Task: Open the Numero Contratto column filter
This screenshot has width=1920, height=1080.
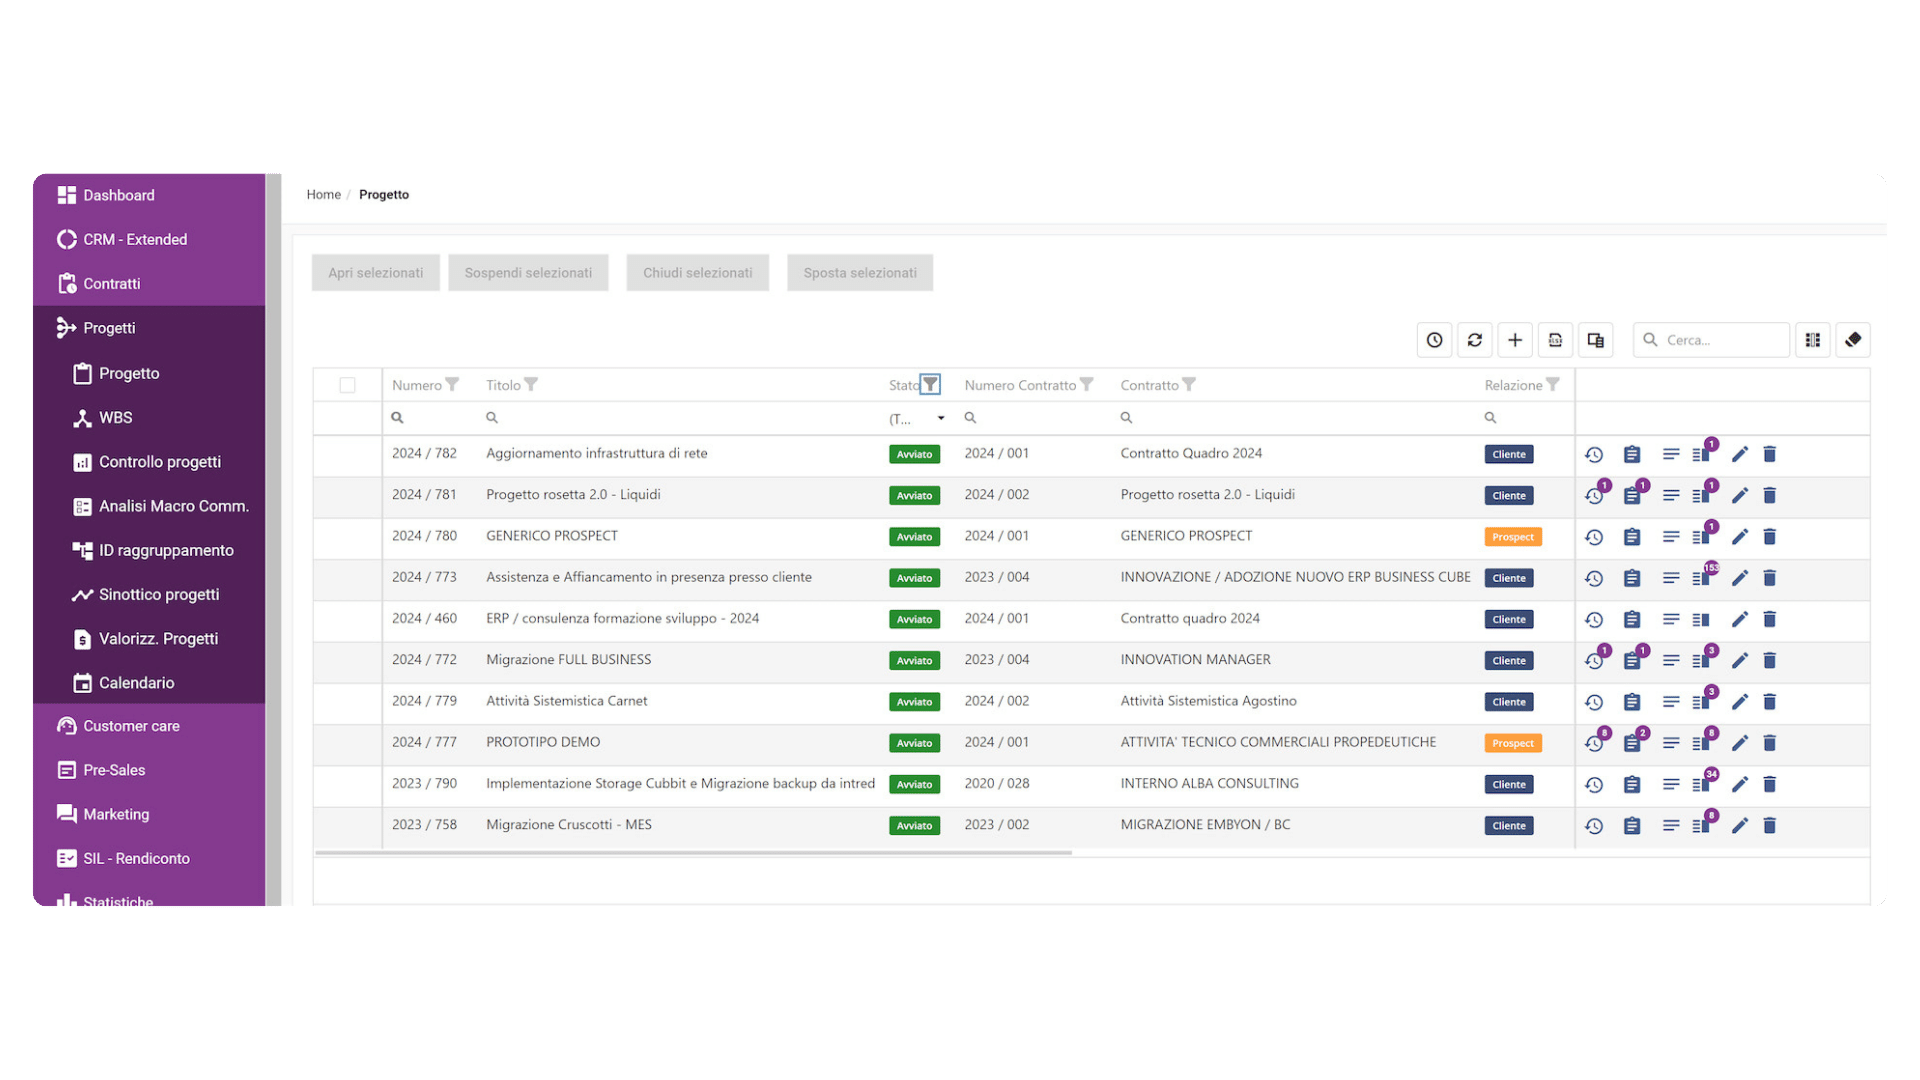Action: 1086,385
